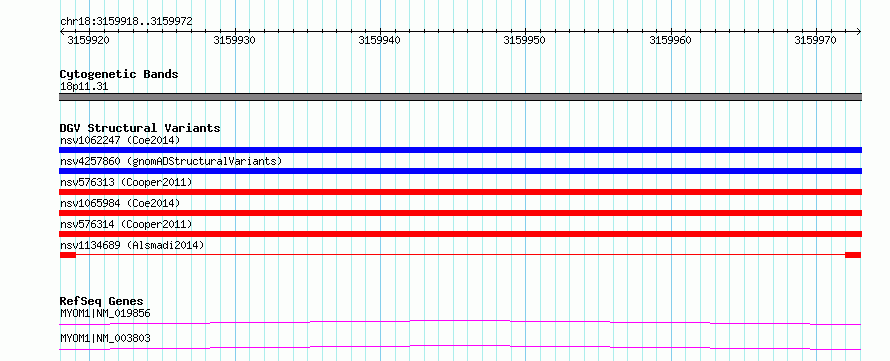Click the MYOM1|NM_019856 gene label

pos(105,313)
